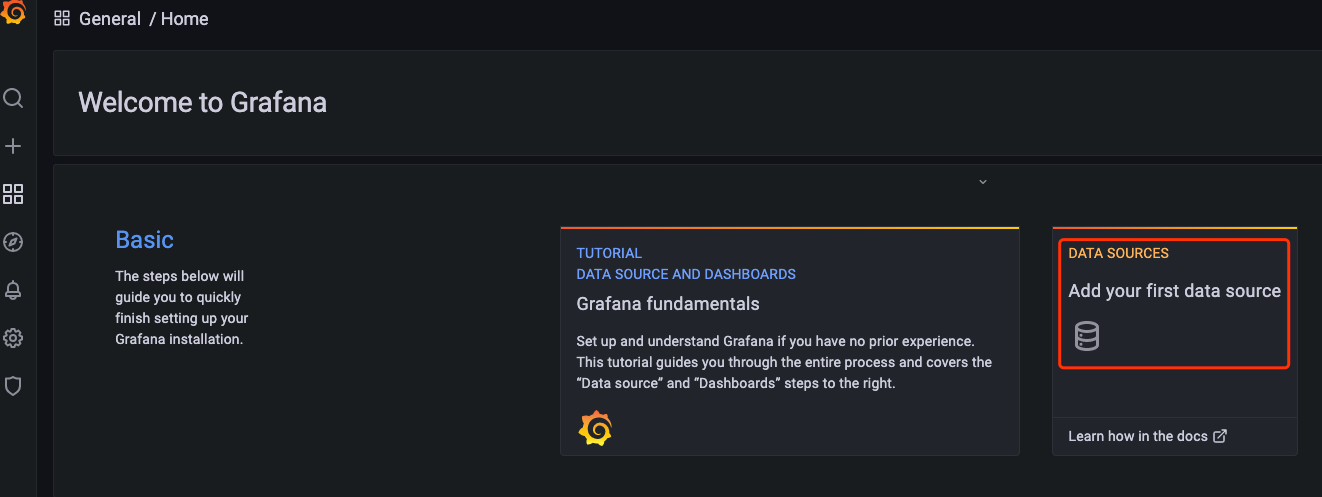Click the Data Source and Dashboards label

click(686, 274)
